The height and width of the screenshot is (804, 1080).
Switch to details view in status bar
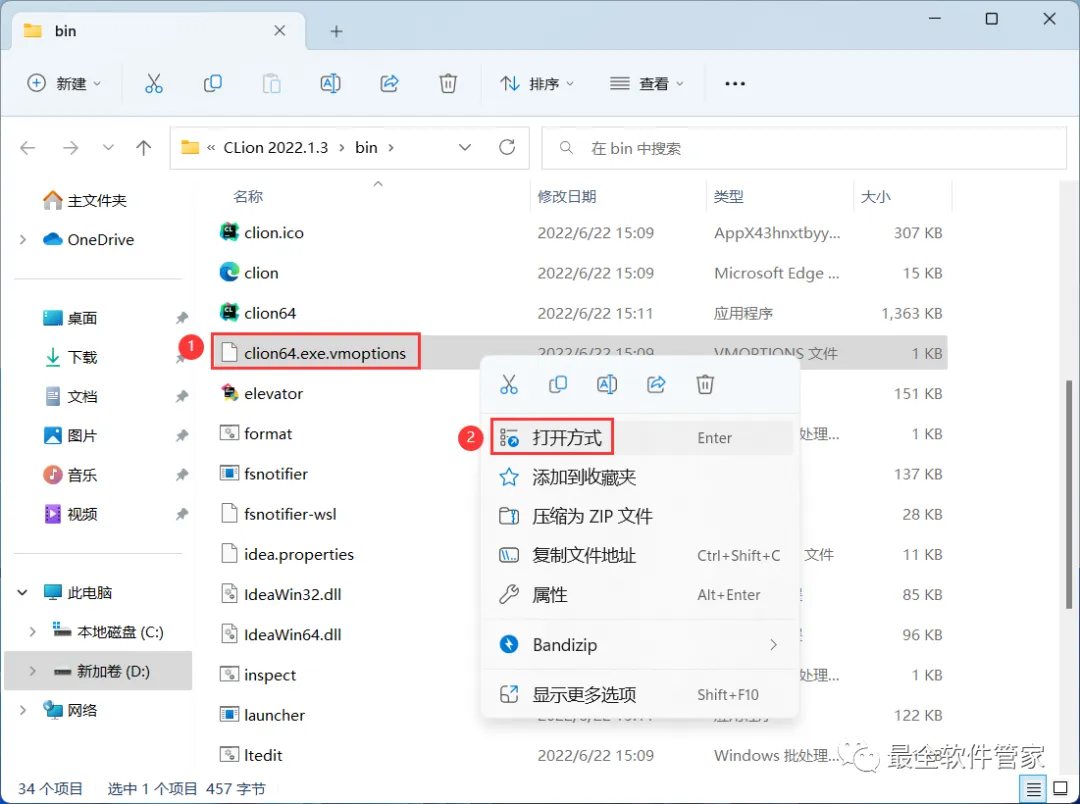(x=1033, y=789)
